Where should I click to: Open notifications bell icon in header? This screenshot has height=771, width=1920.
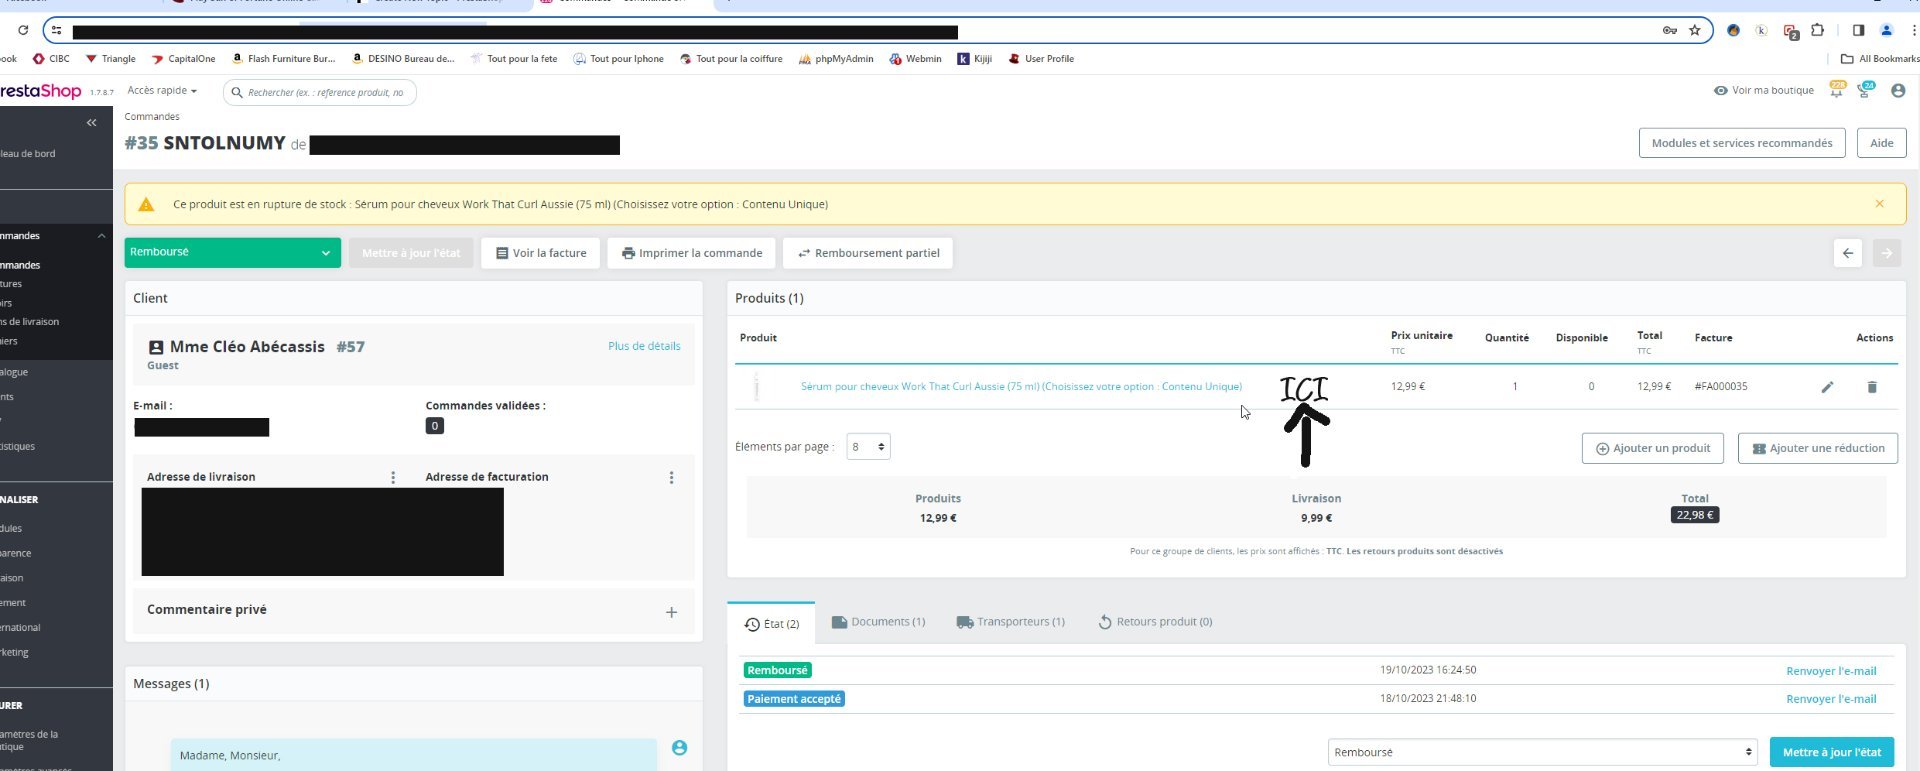1837,90
